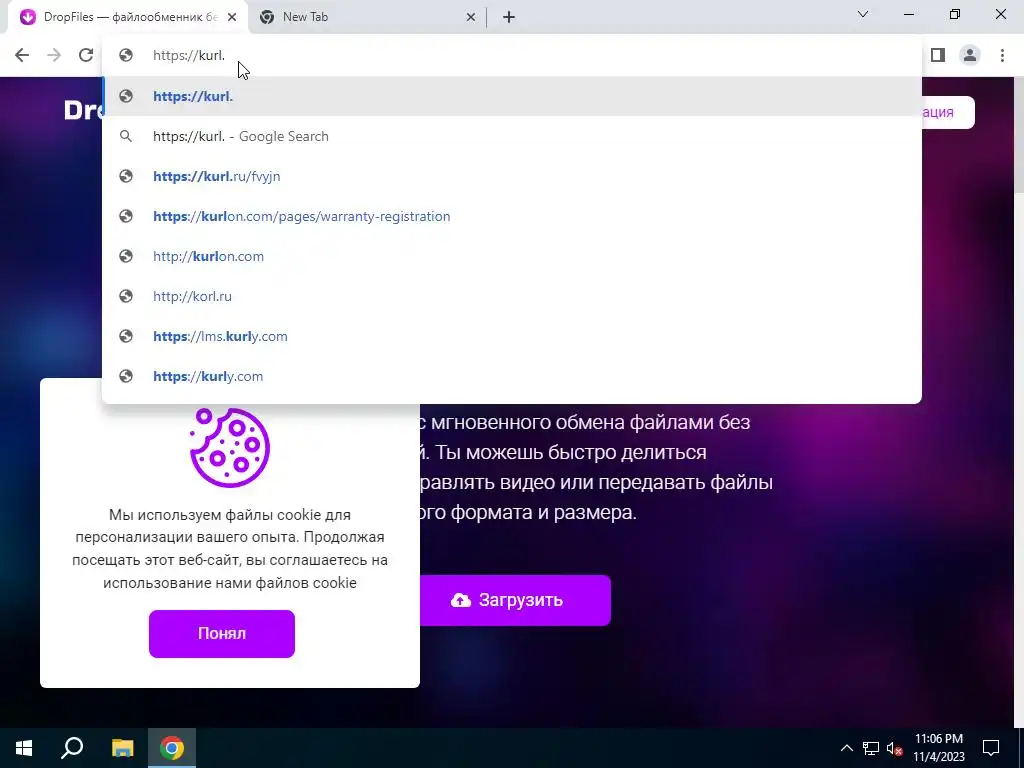Viewport: 1024px width, 768px height.
Task: Click the Загрузить upload button
Action: click(x=515, y=600)
